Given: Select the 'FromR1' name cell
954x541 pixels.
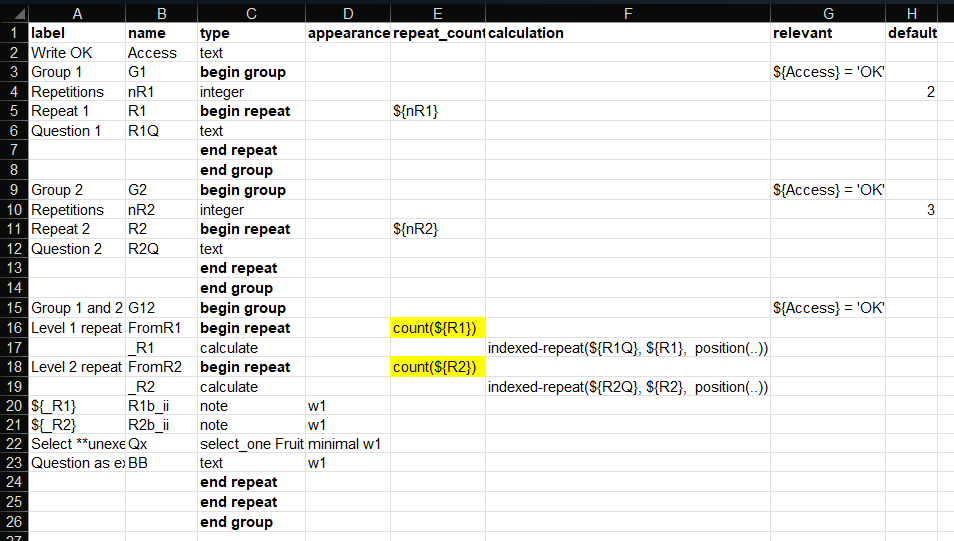Looking at the screenshot, I should click(161, 328).
